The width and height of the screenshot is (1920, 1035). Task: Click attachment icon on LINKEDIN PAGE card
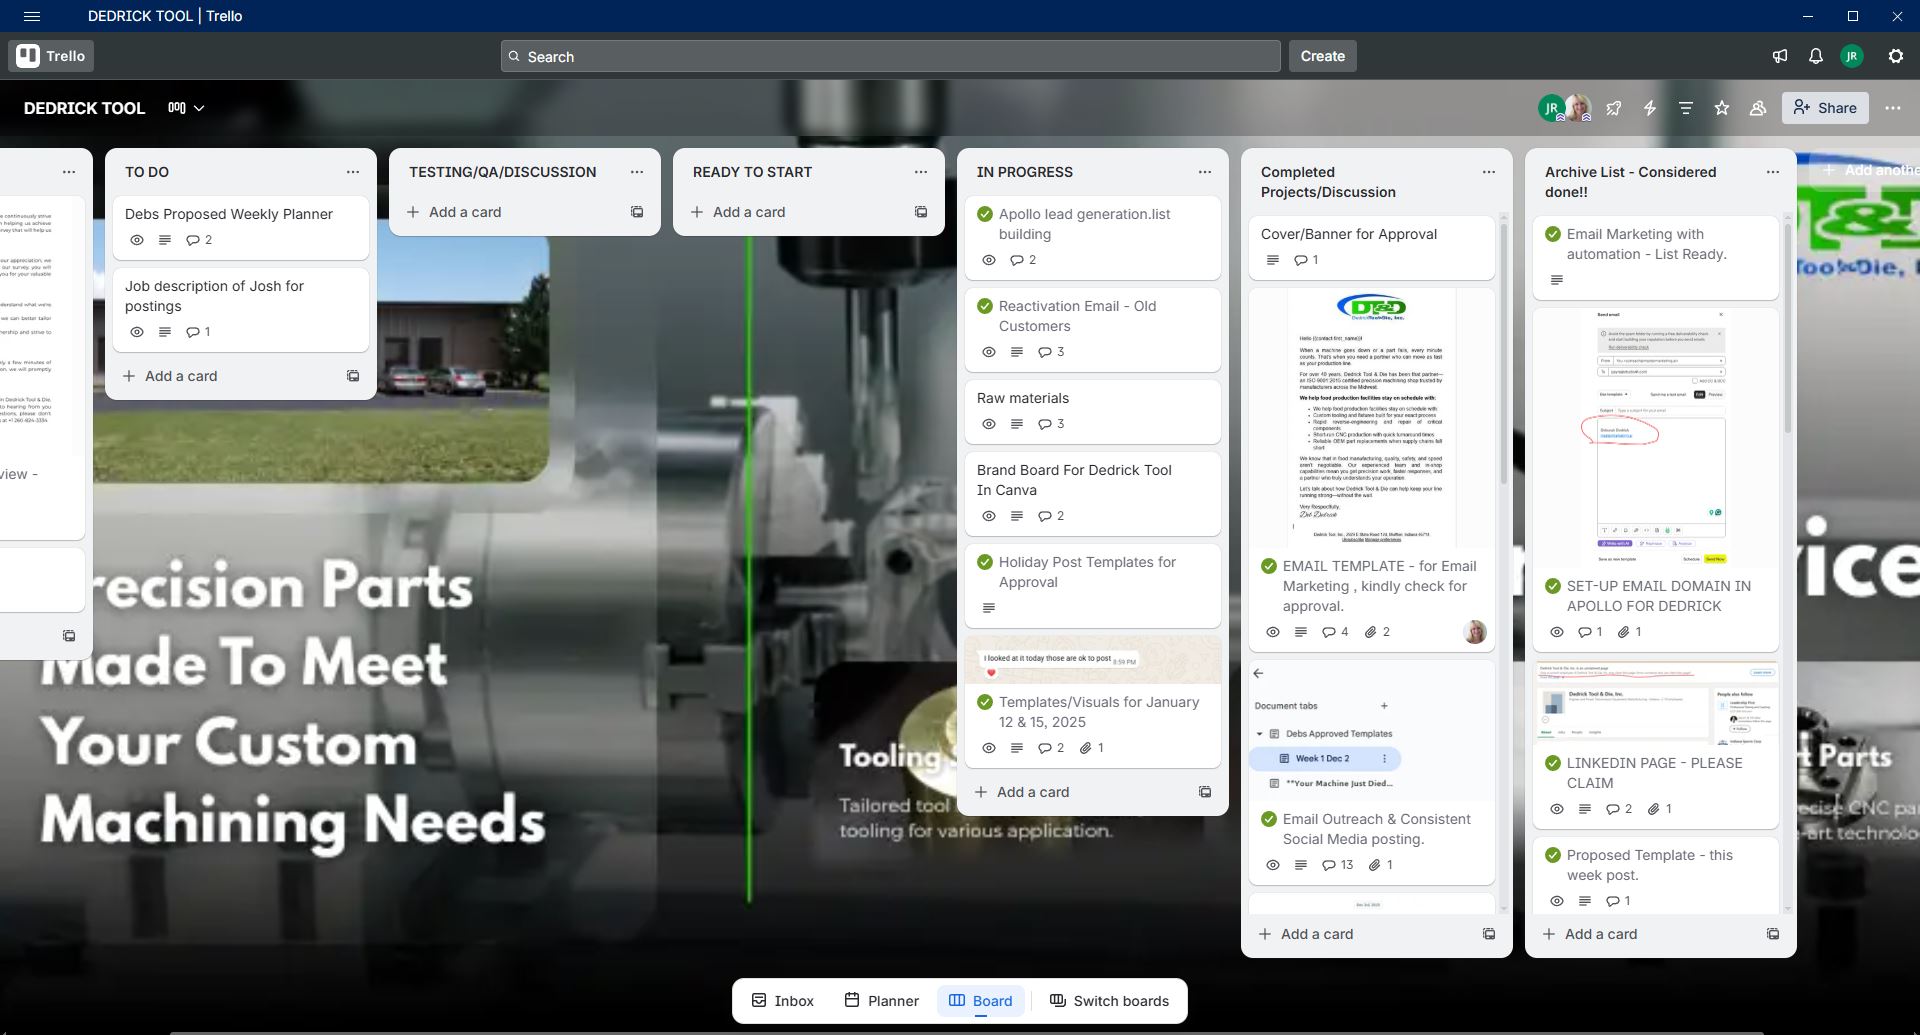click(1653, 809)
